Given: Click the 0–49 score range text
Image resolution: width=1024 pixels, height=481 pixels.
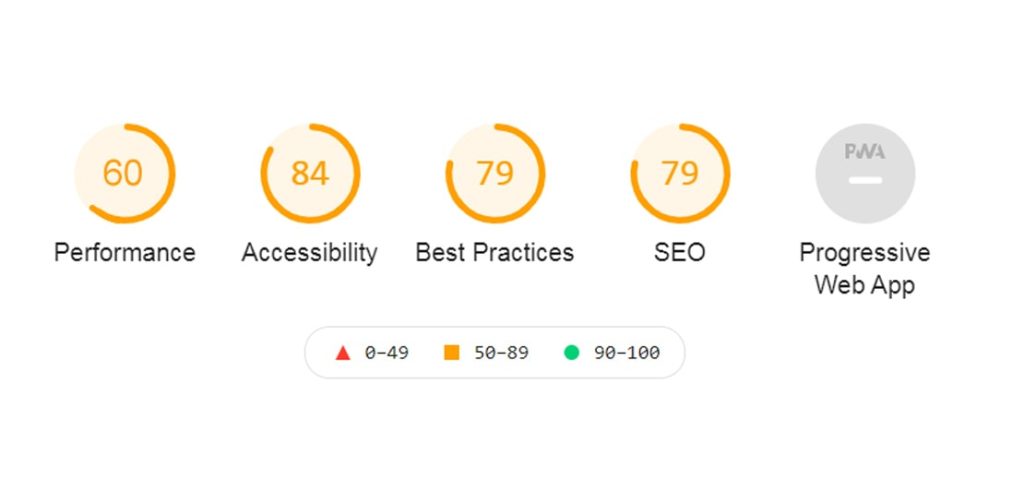Looking at the screenshot, I should (386, 353).
